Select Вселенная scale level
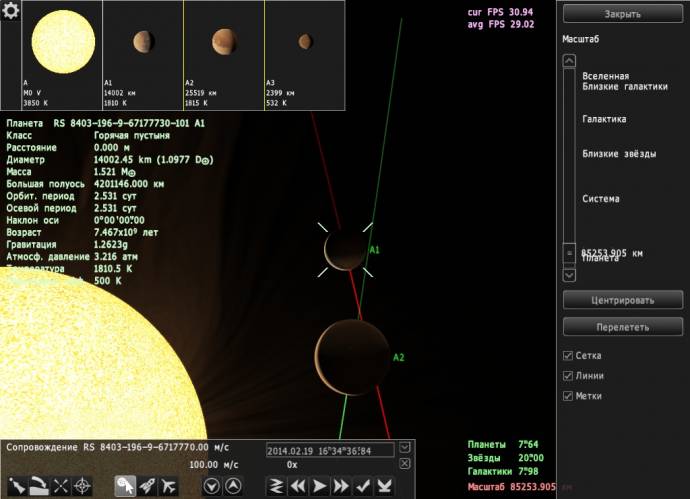Screen dimensions: 690x499 coord(606,76)
